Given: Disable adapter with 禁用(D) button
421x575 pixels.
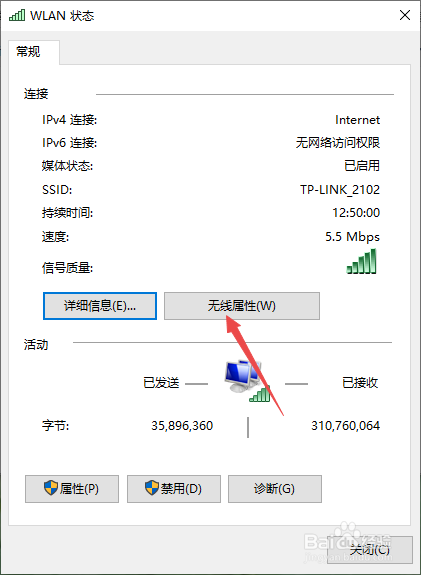Looking at the screenshot, I should click(174, 489).
